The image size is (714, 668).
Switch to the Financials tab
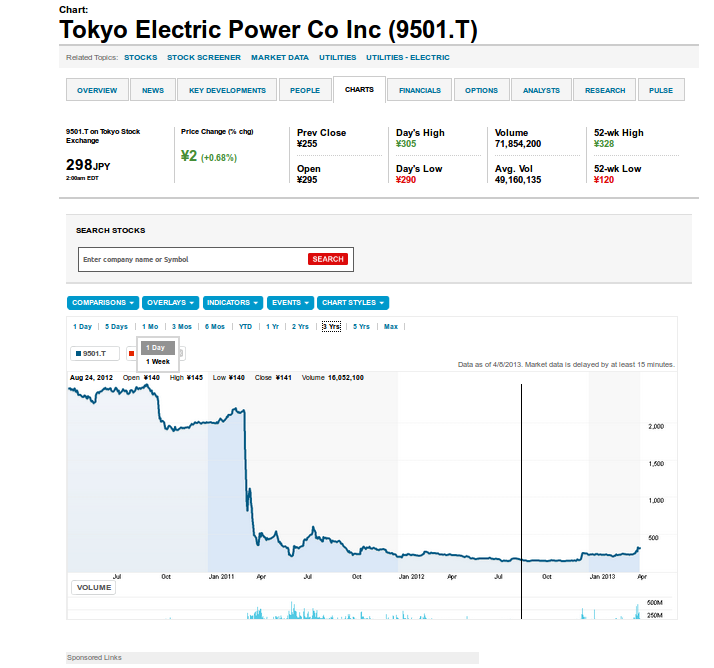419,91
